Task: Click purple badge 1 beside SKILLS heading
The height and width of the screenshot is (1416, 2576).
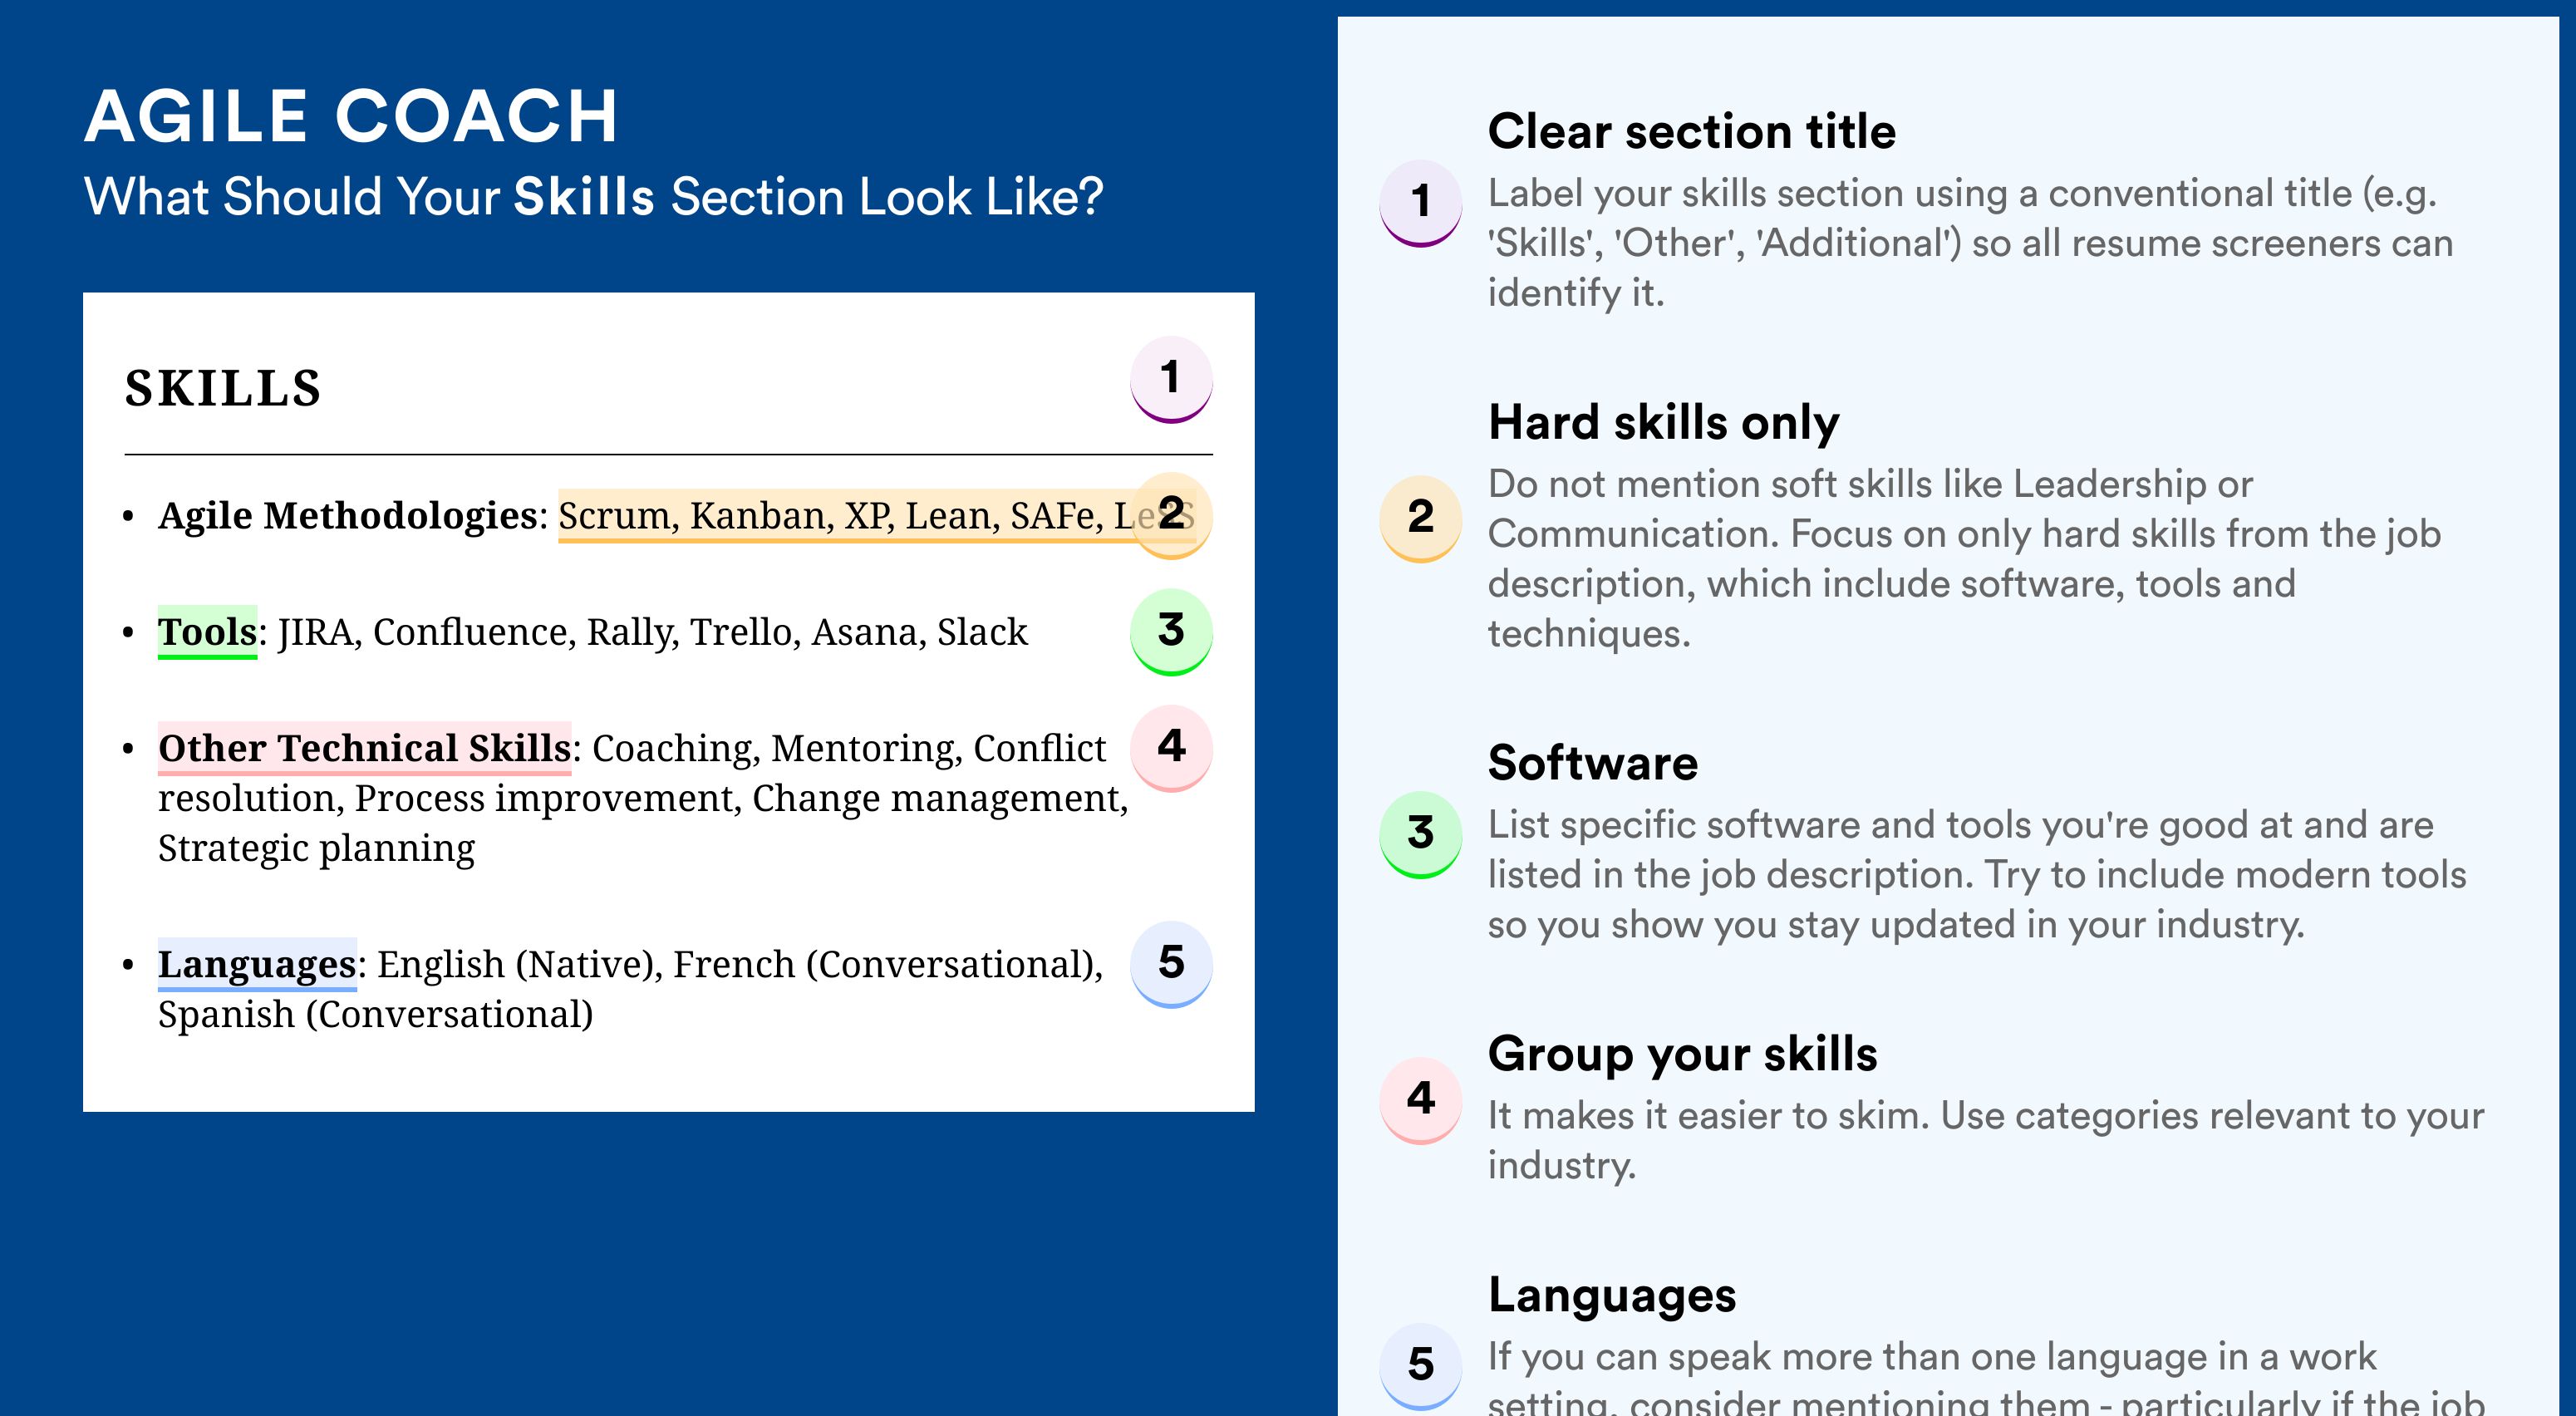Action: [x=1171, y=380]
